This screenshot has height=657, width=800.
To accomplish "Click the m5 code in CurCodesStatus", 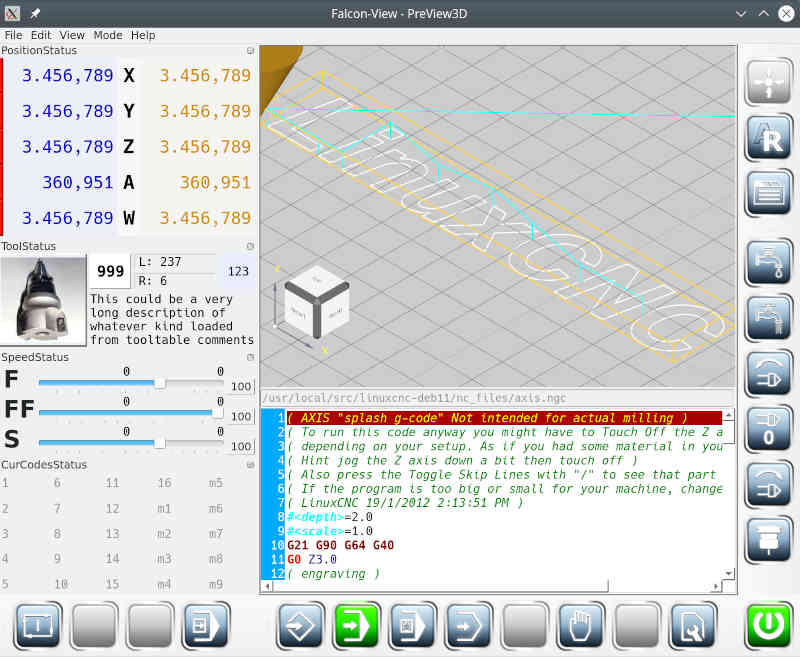I will click(215, 483).
